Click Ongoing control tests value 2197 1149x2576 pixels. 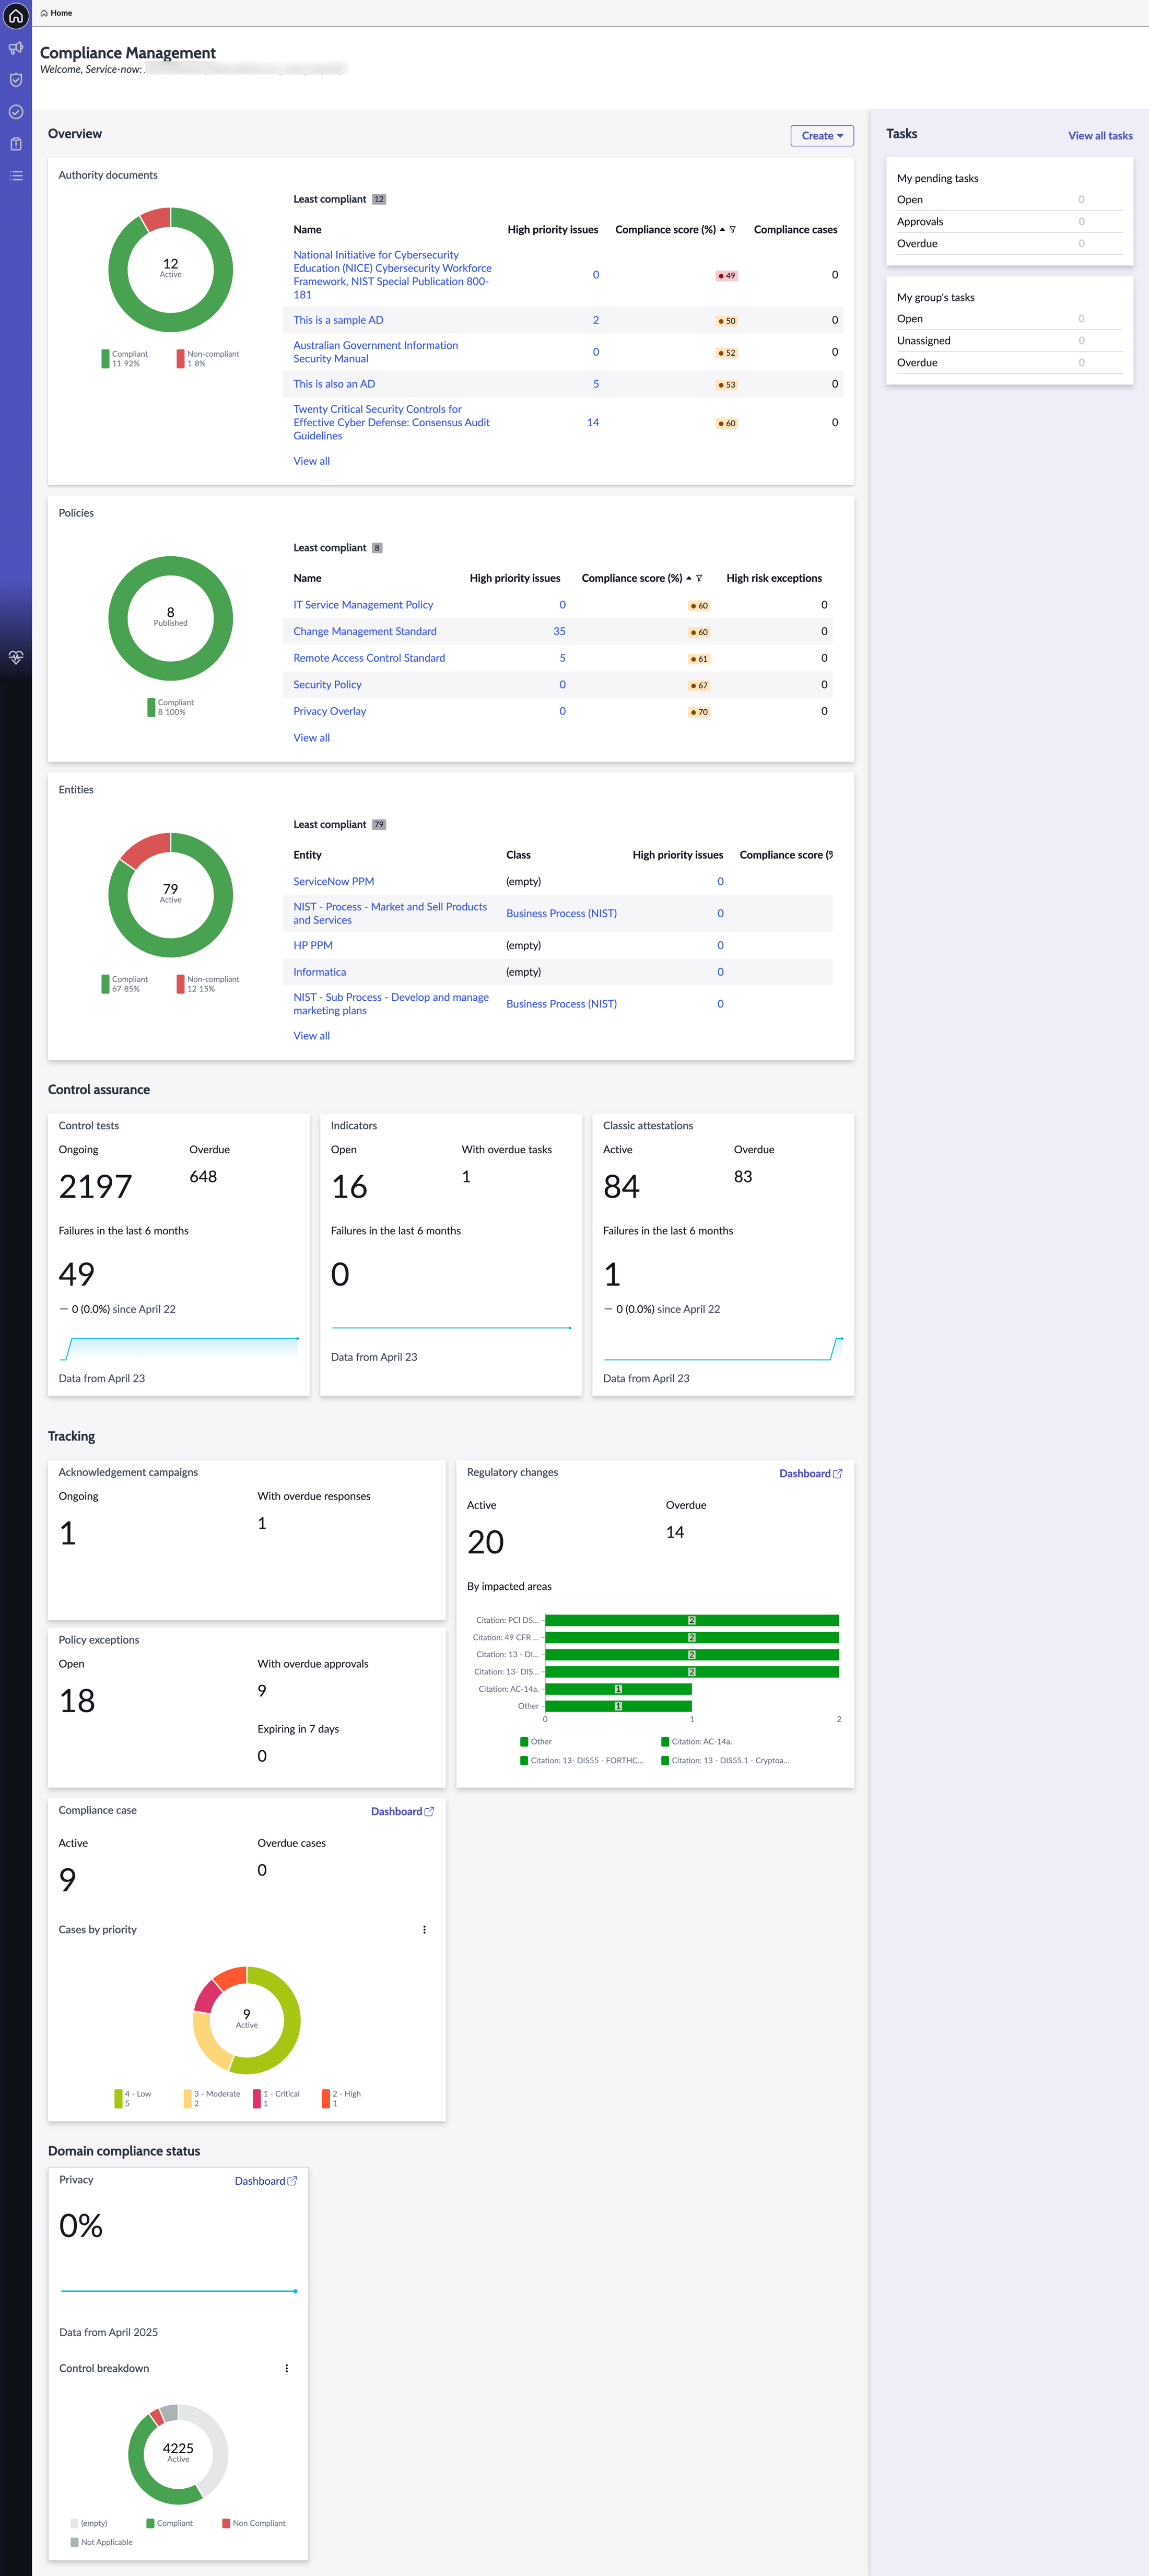pyautogui.click(x=95, y=1187)
